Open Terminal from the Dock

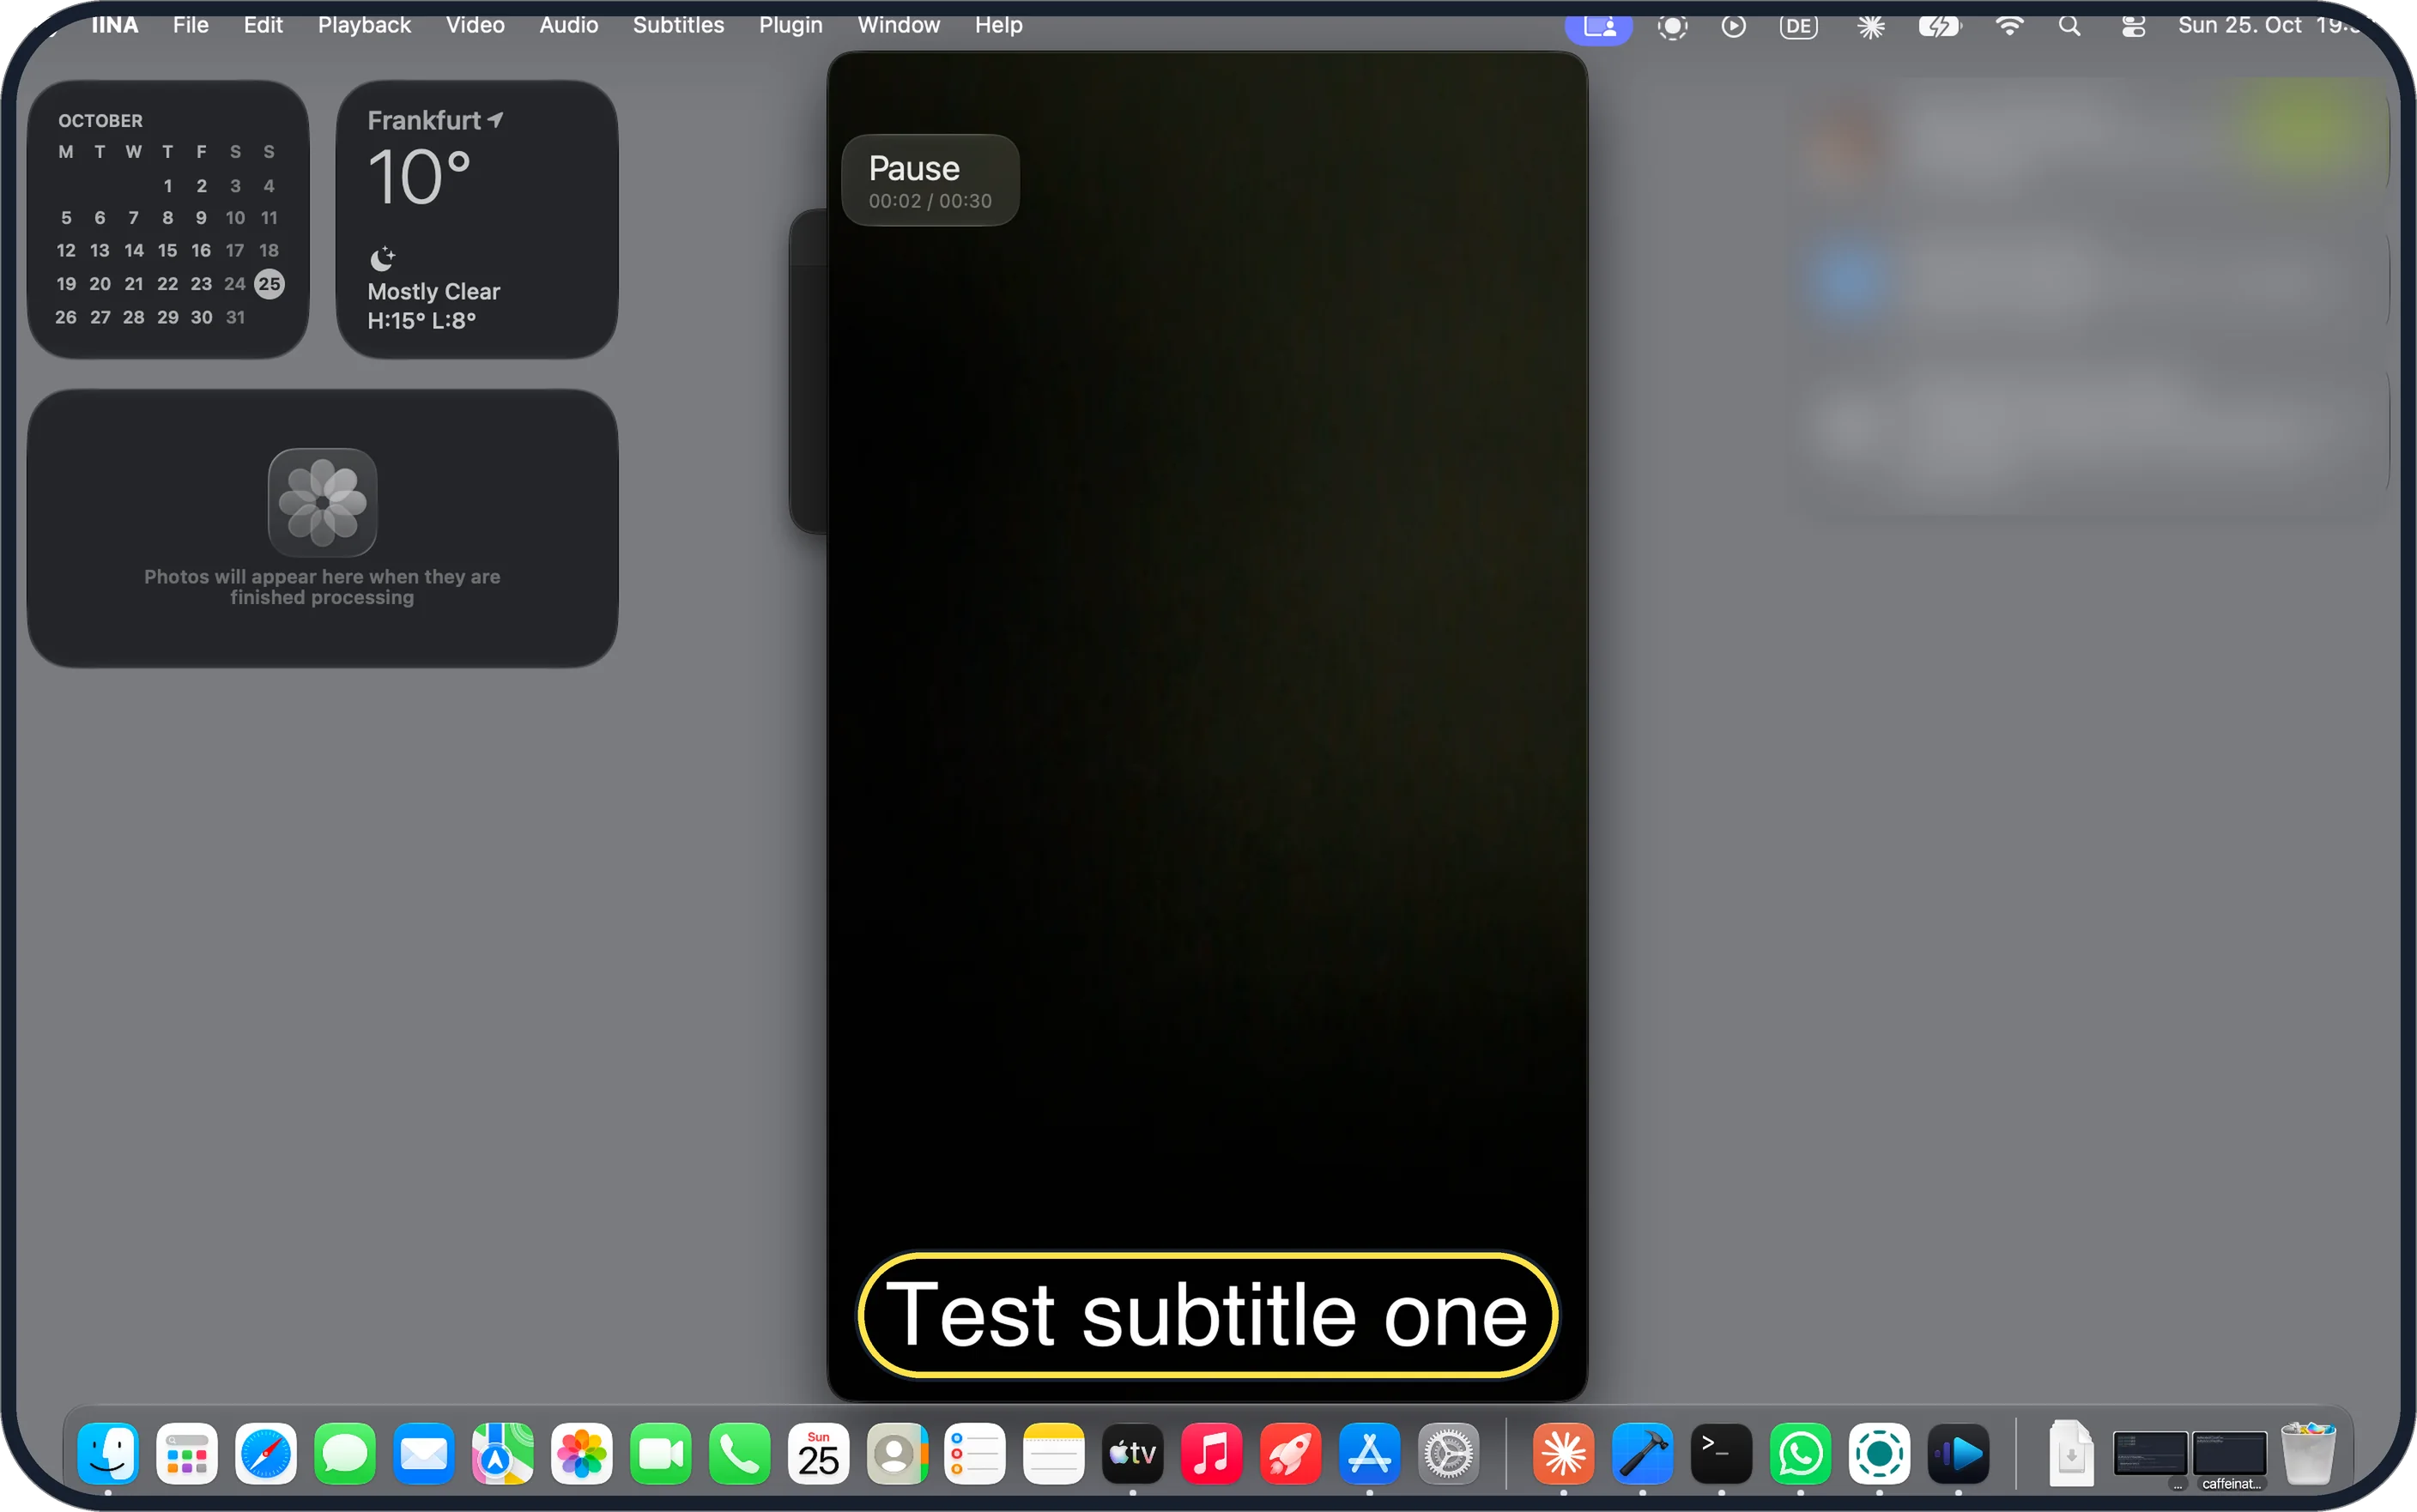pos(1722,1454)
